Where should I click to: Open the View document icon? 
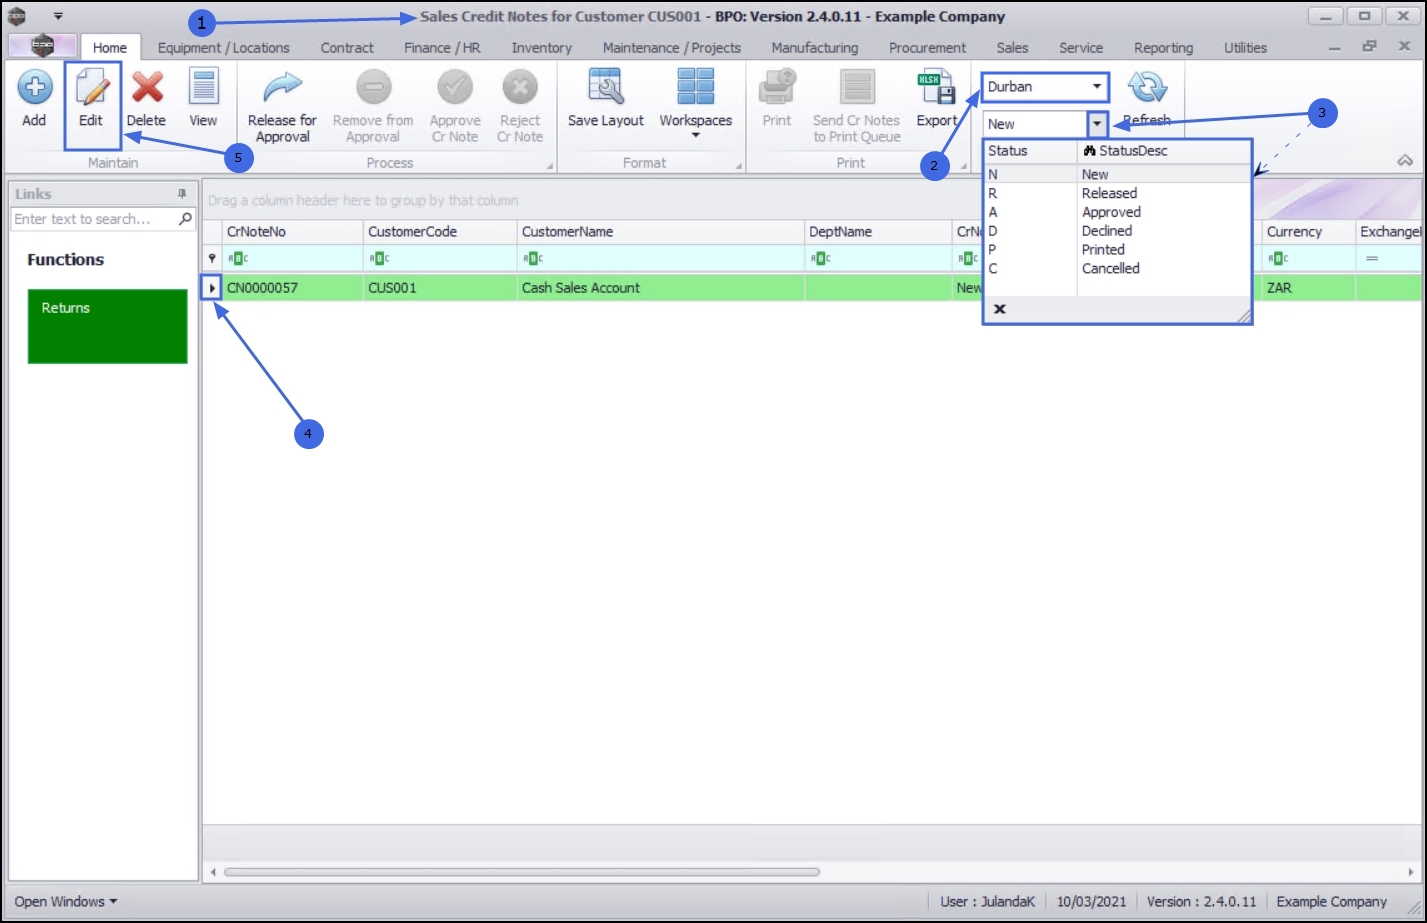[203, 87]
